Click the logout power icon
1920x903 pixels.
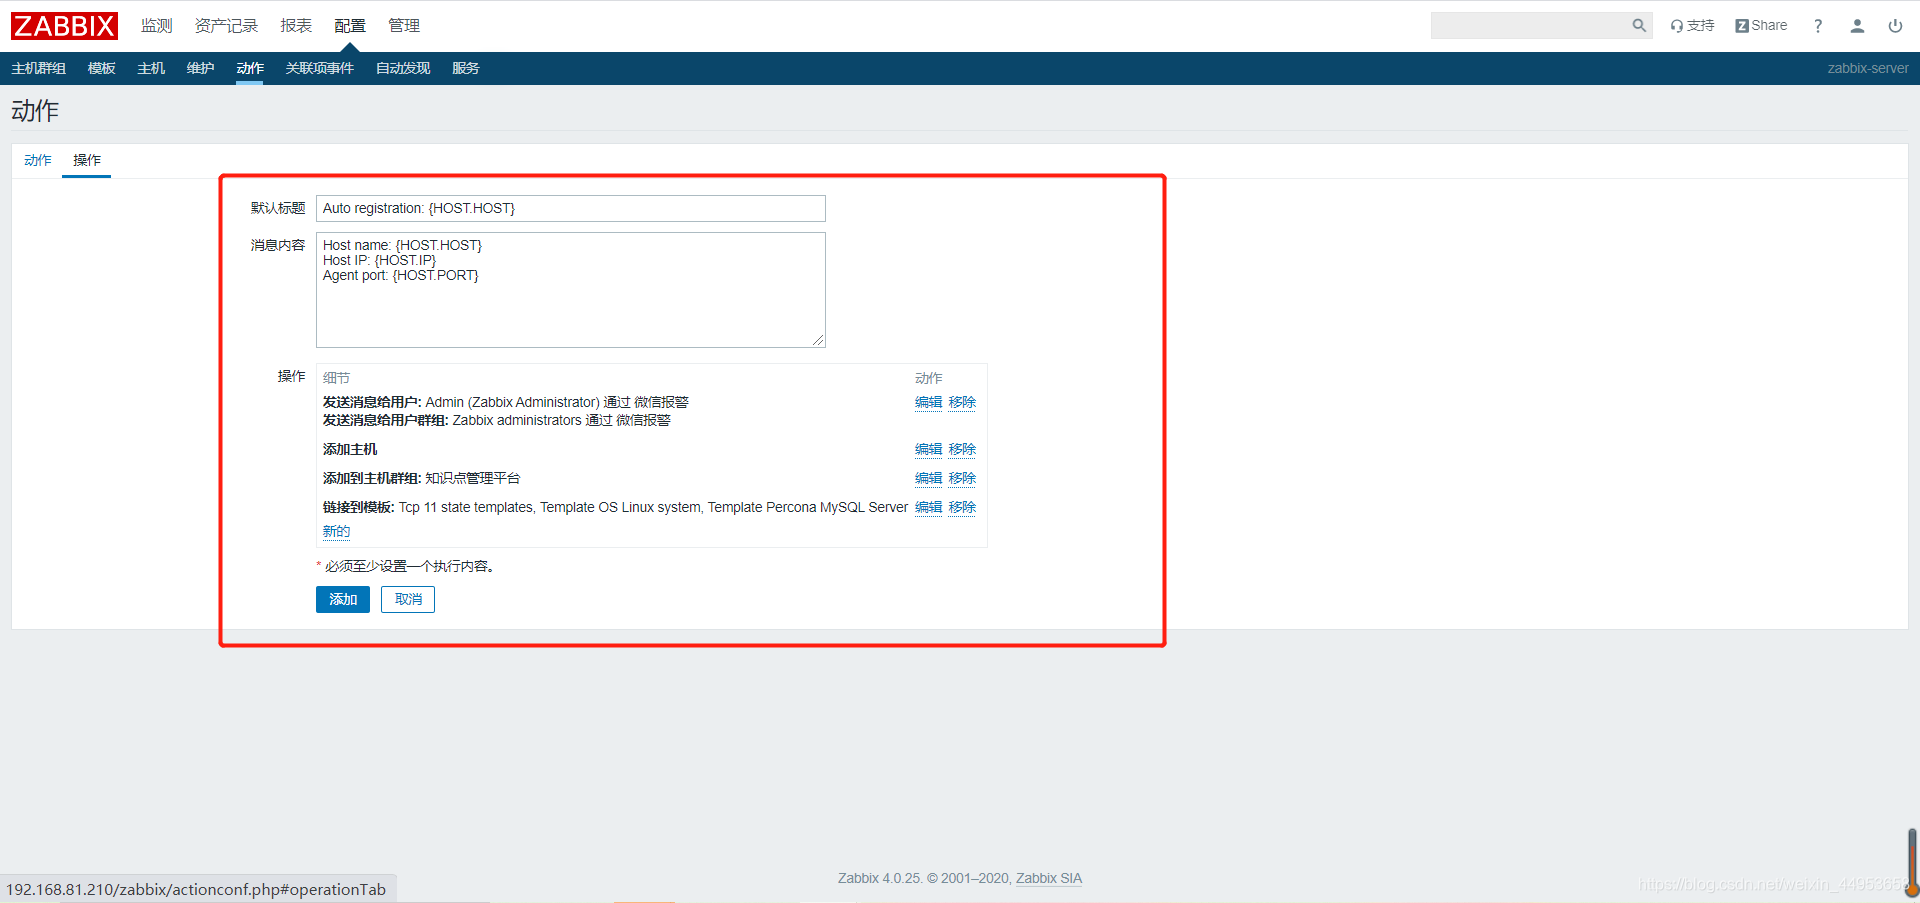1895,26
